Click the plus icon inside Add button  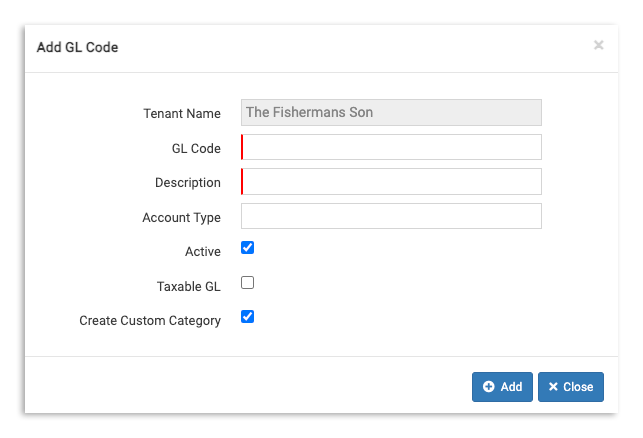(489, 387)
